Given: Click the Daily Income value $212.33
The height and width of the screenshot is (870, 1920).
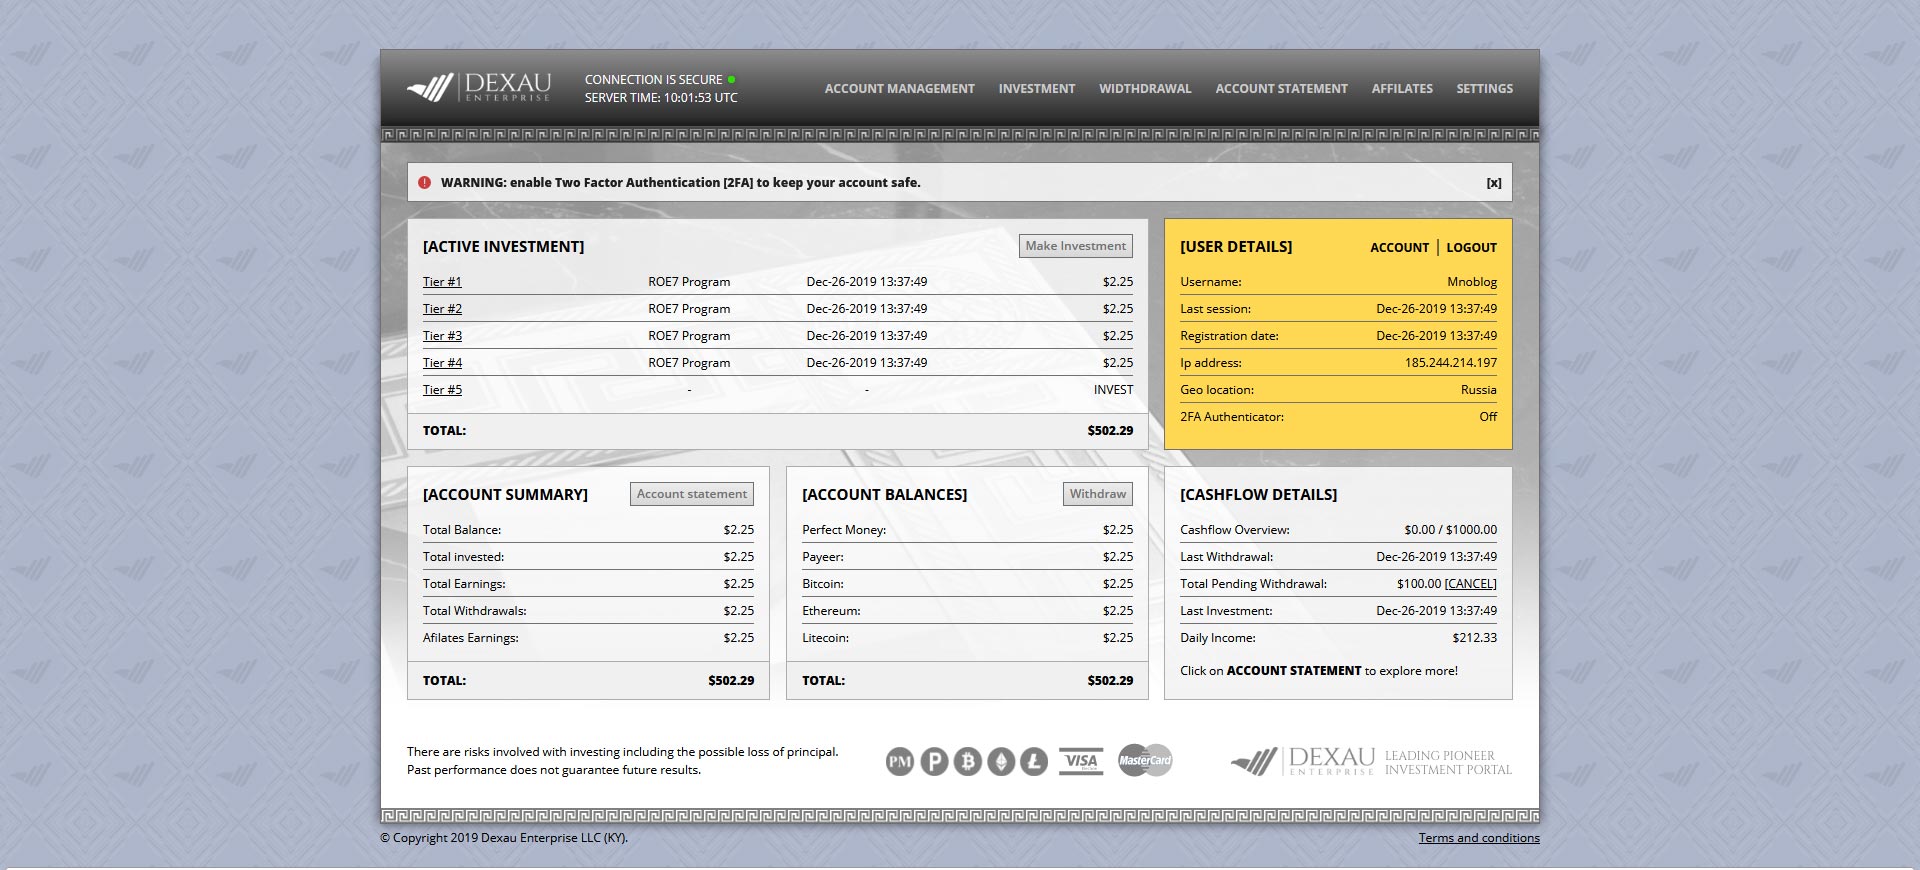Looking at the screenshot, I should tap(1474, 638).
